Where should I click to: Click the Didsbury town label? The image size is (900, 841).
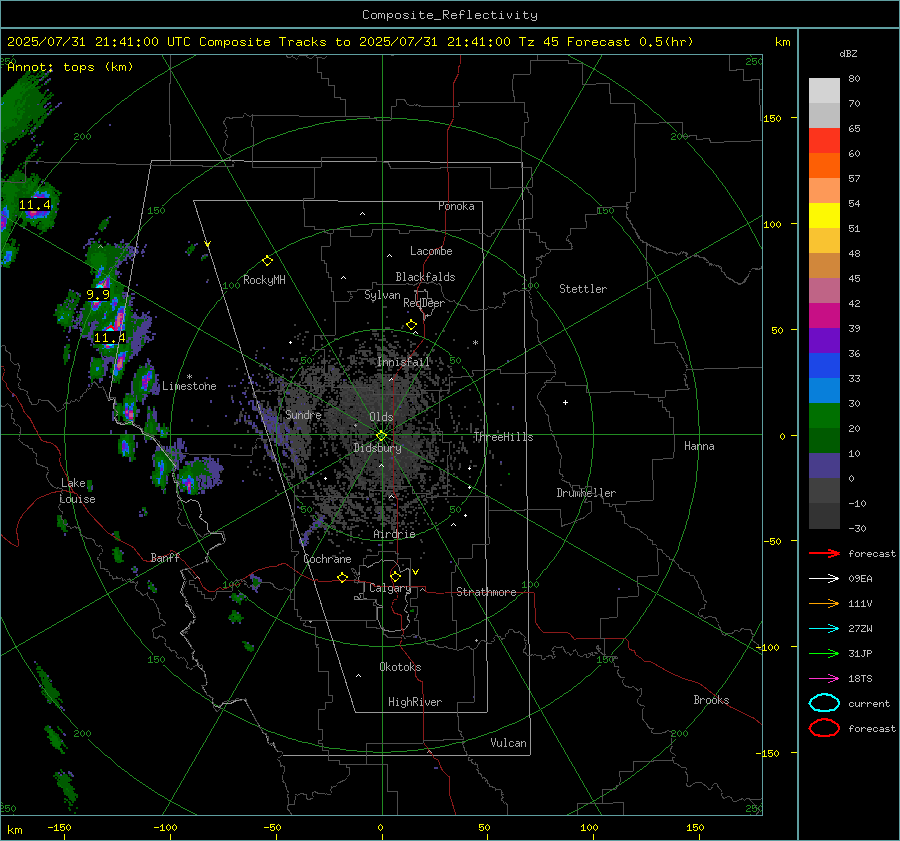tap(377, 448)
